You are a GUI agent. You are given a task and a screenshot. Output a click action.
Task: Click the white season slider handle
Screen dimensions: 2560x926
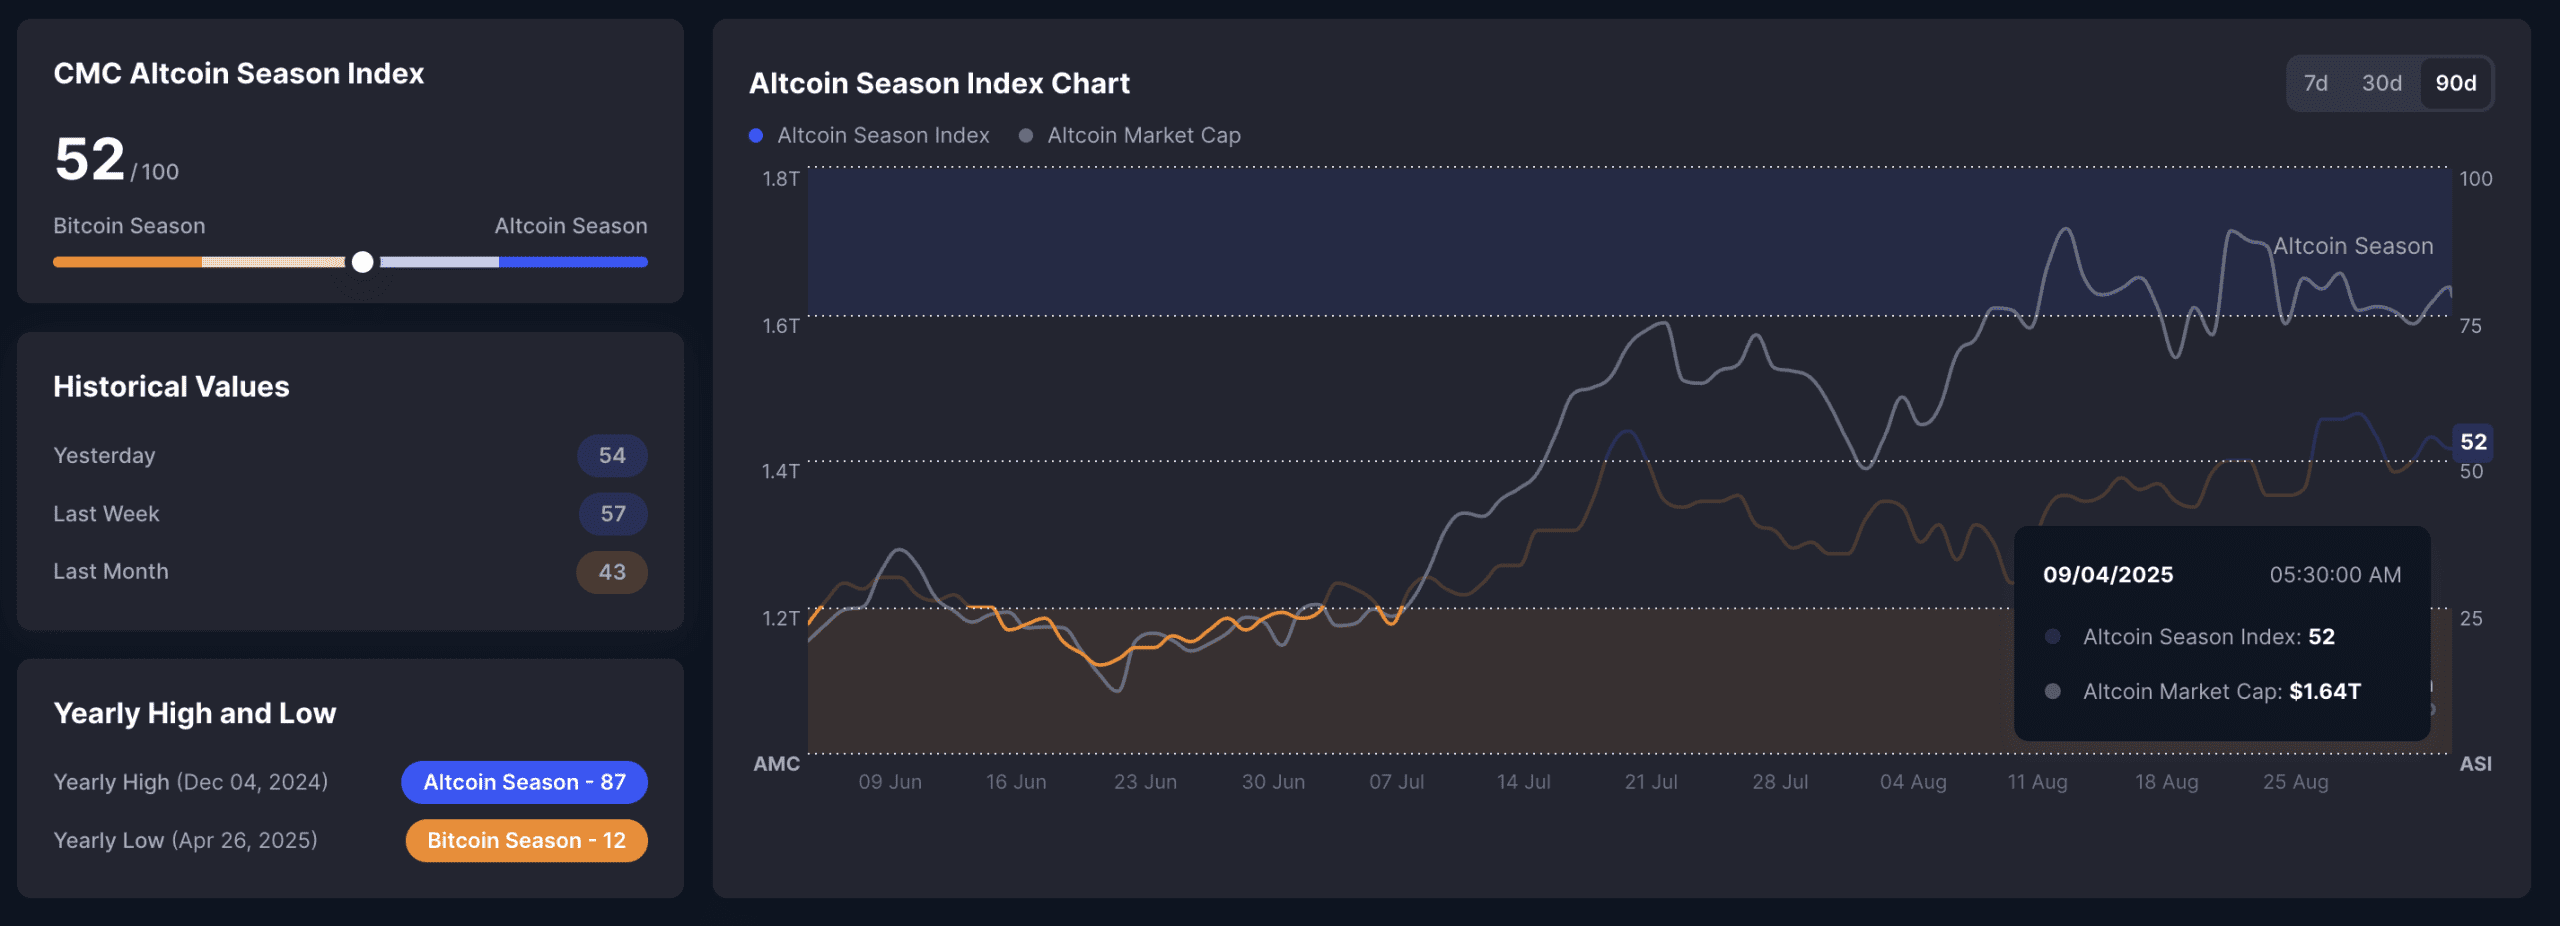click(363, 262)
